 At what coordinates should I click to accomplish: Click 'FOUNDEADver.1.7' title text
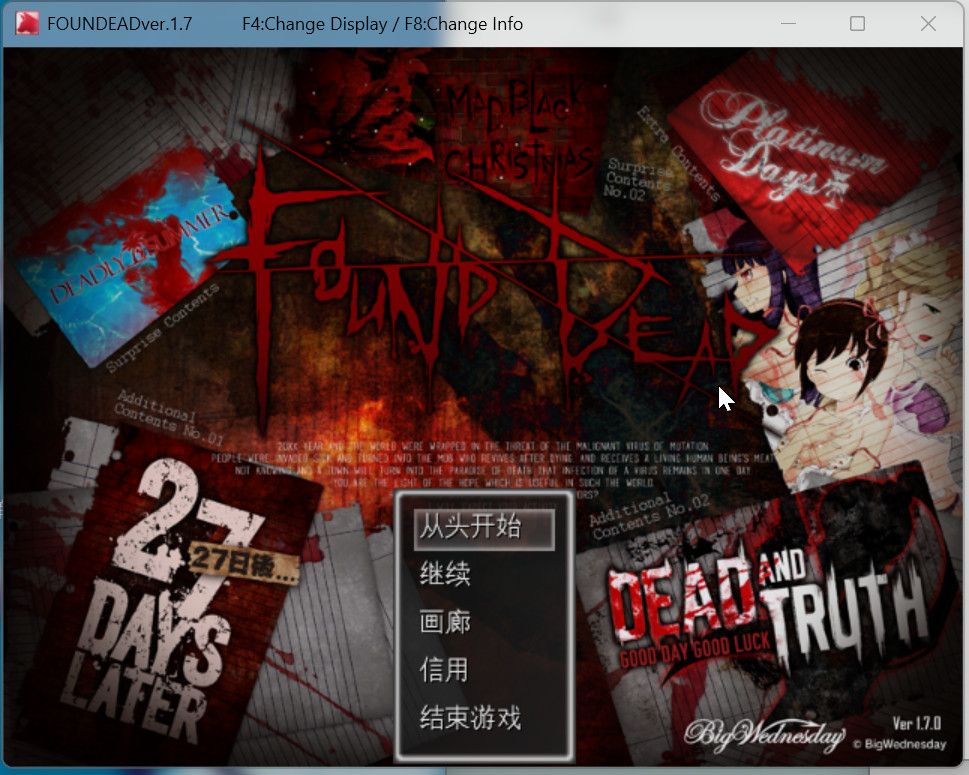119,23
